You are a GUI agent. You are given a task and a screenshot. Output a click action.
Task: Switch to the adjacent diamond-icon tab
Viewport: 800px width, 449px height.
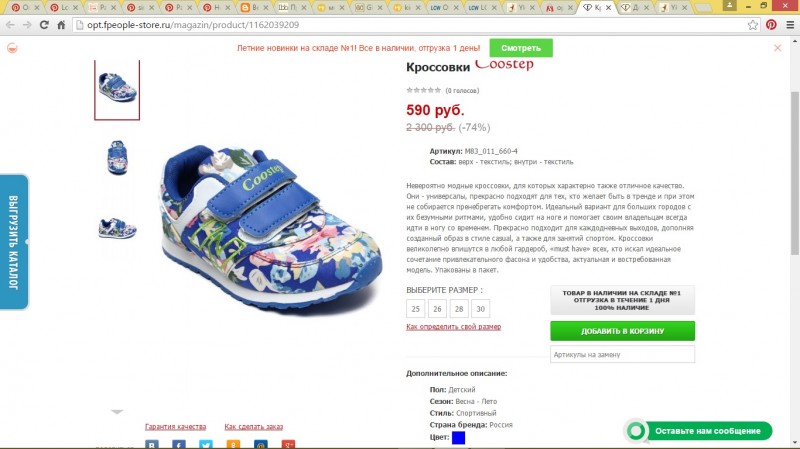tap(634, 7)
